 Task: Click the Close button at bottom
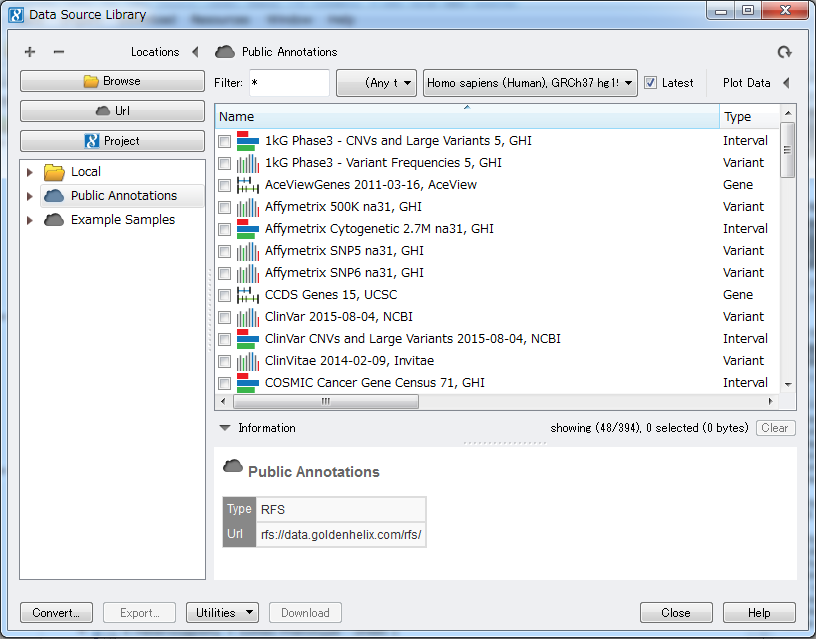tap(676, 612)
